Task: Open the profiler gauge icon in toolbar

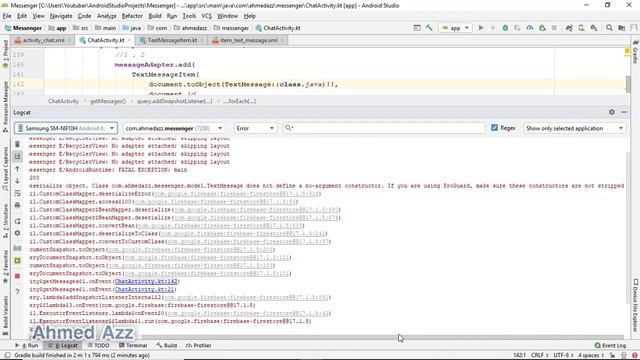Action: click(x=530, y=28)
